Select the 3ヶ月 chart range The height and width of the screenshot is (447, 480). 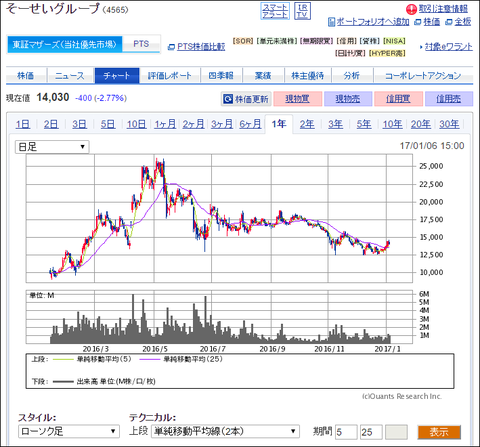point(222,124)
